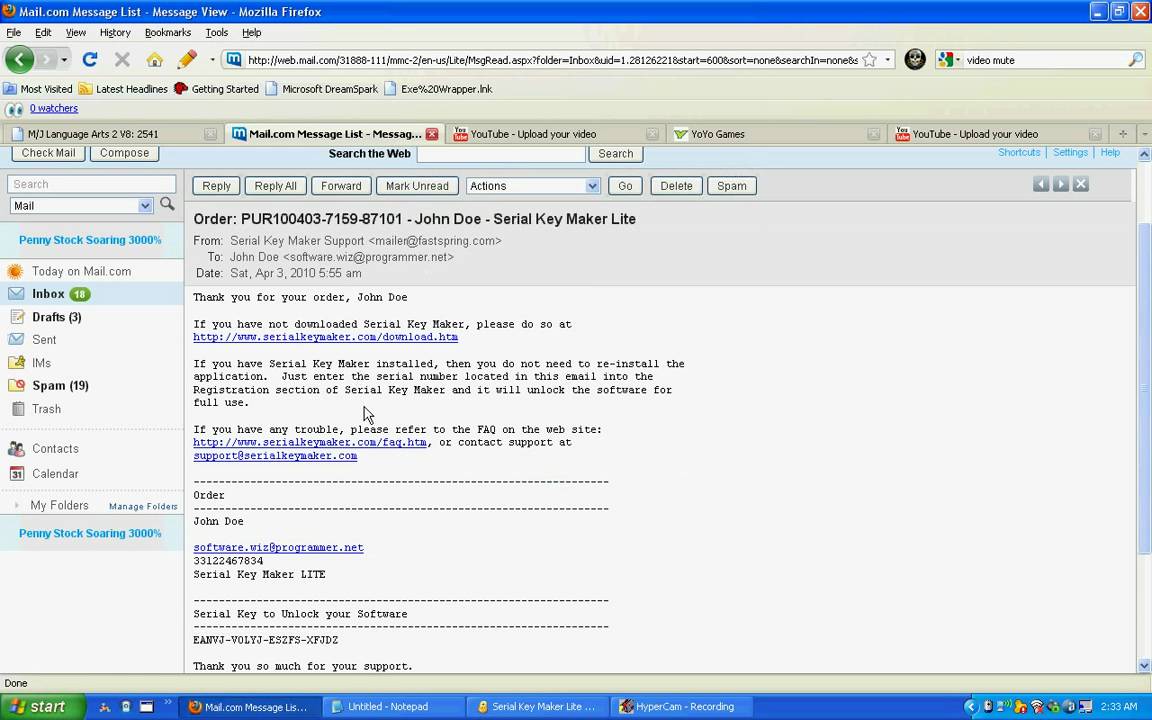Click the Delete button

676,186
